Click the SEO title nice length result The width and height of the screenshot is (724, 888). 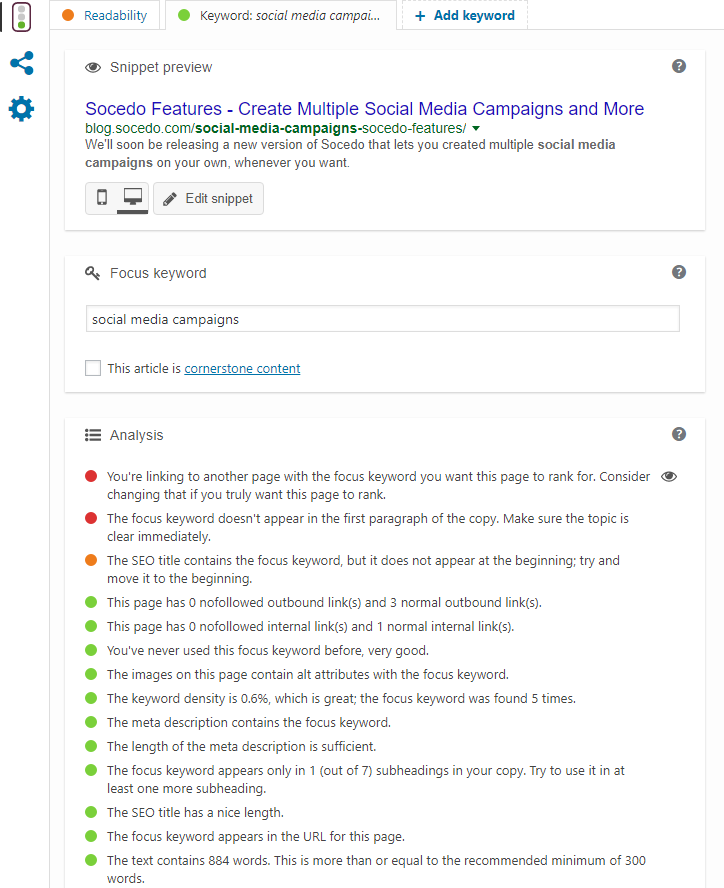coord(195,813)
